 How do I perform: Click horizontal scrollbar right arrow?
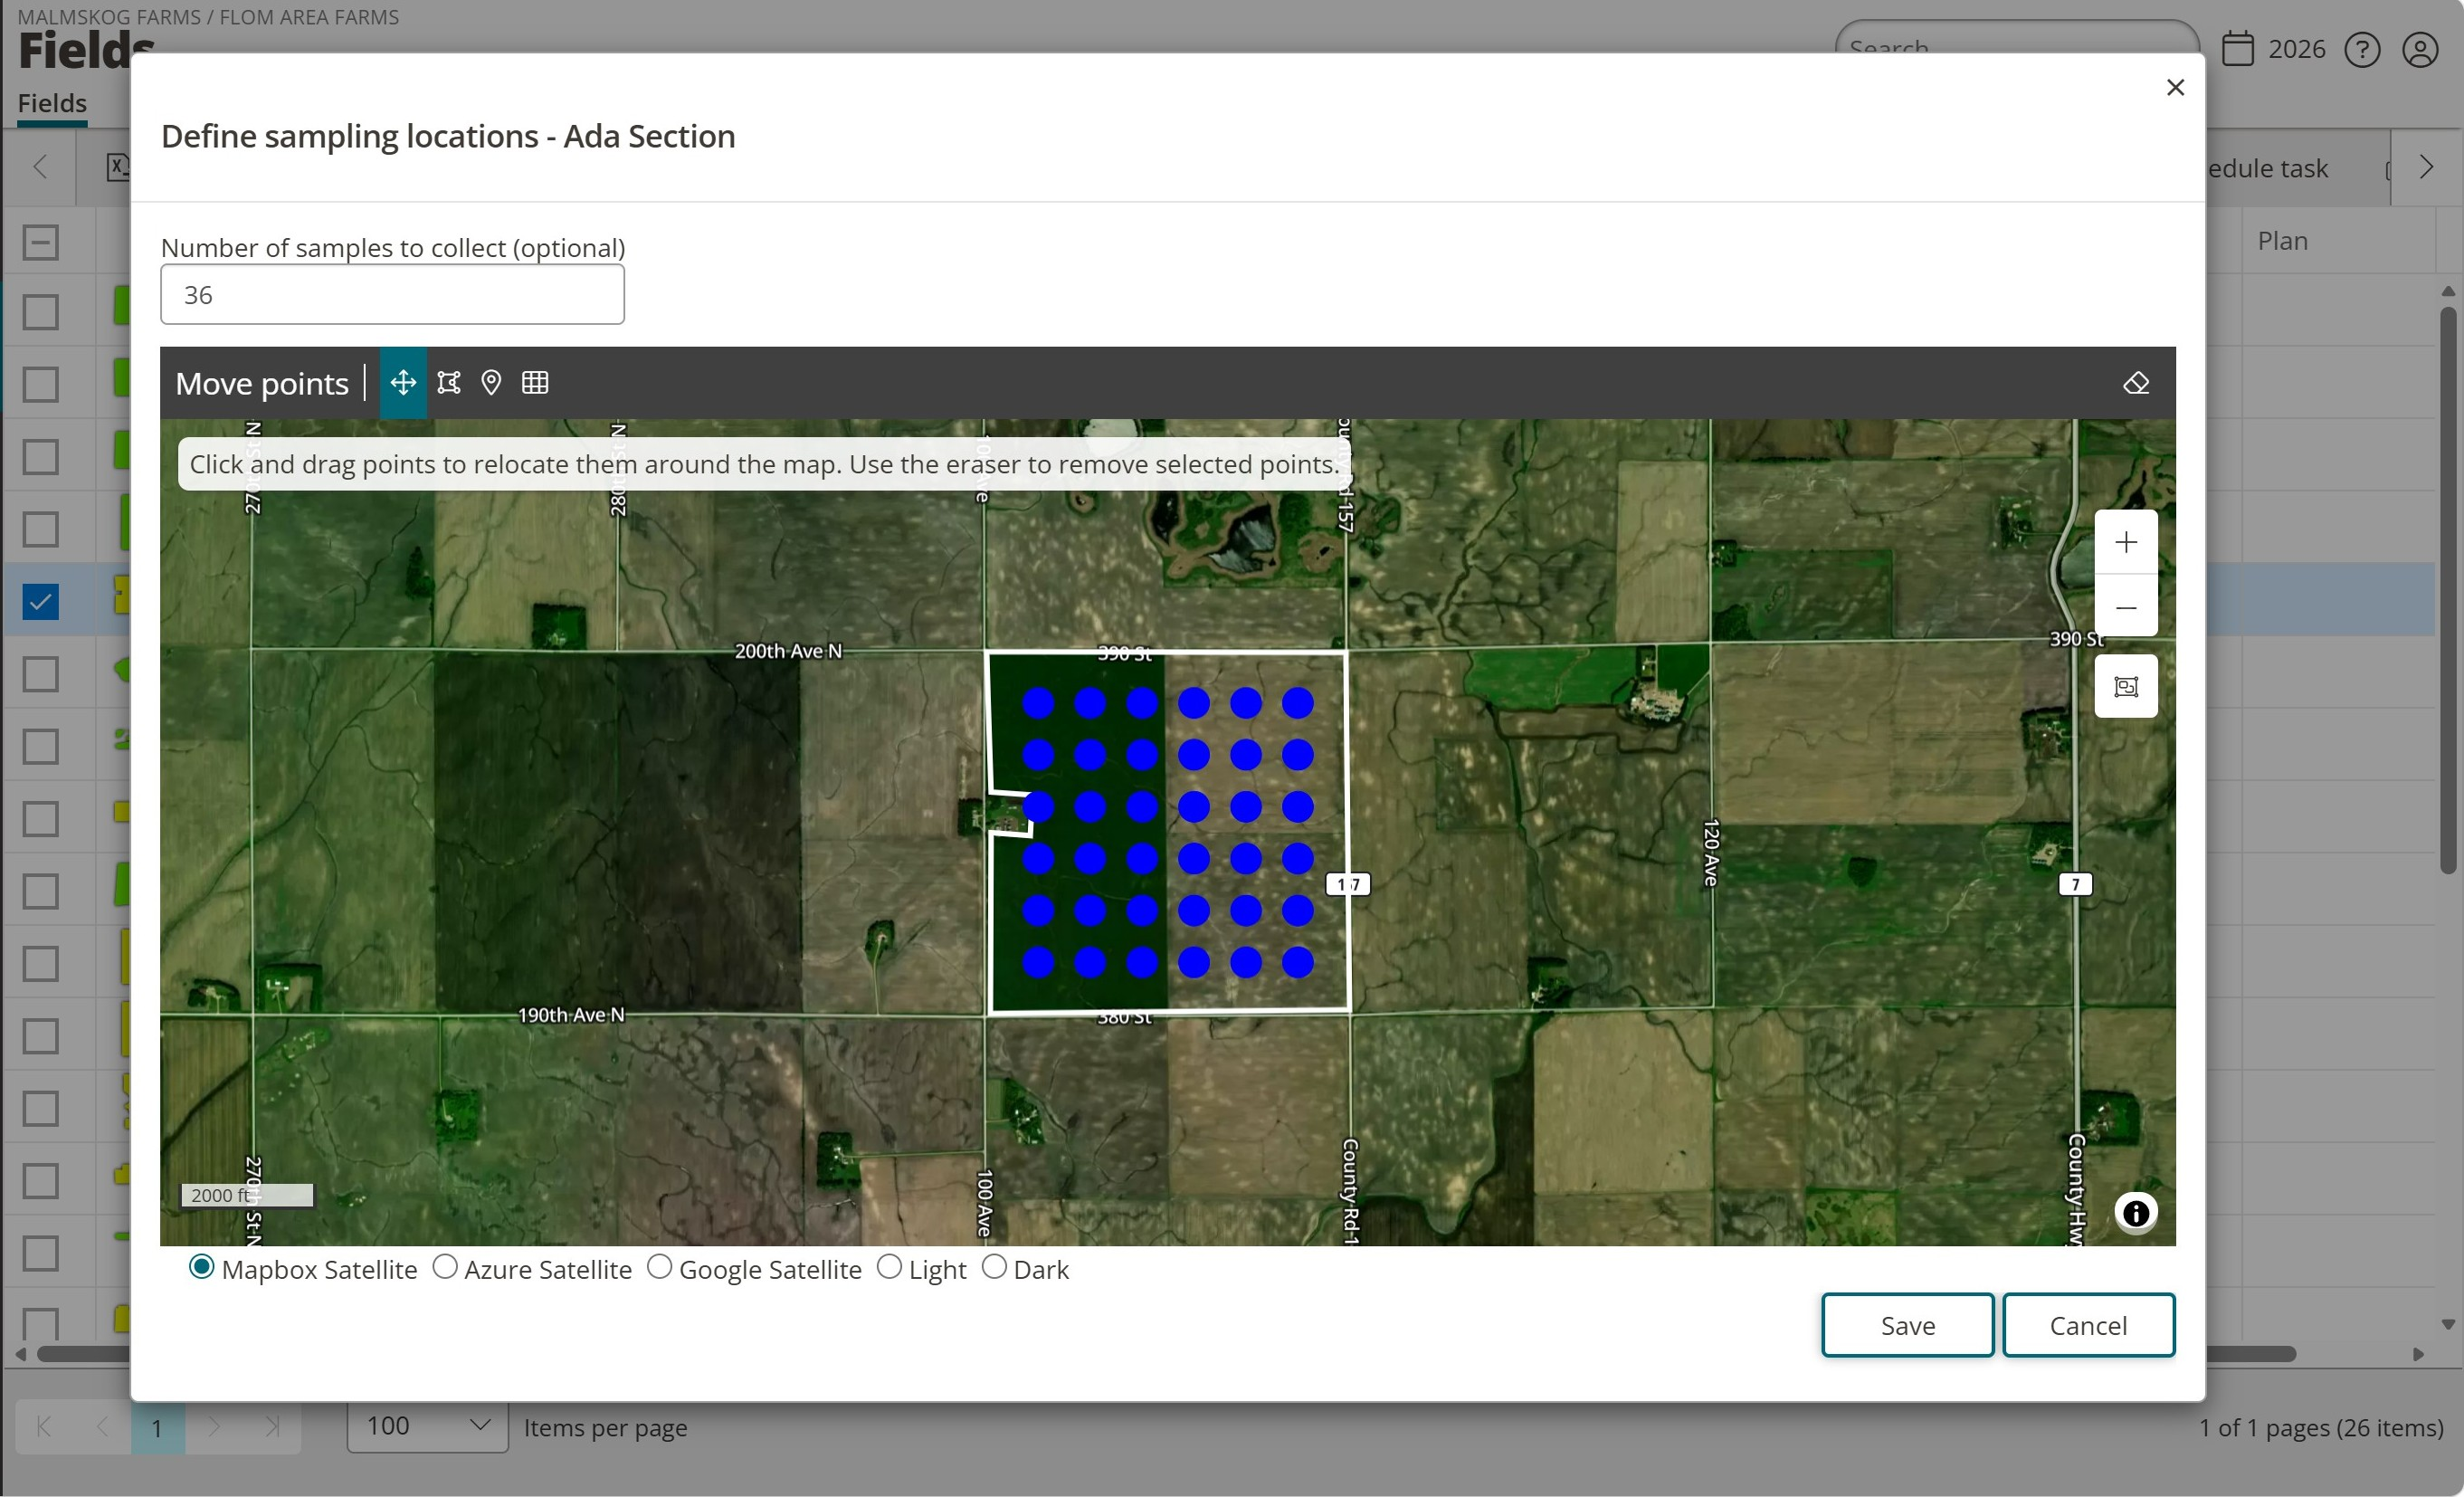[2418, 1355]
